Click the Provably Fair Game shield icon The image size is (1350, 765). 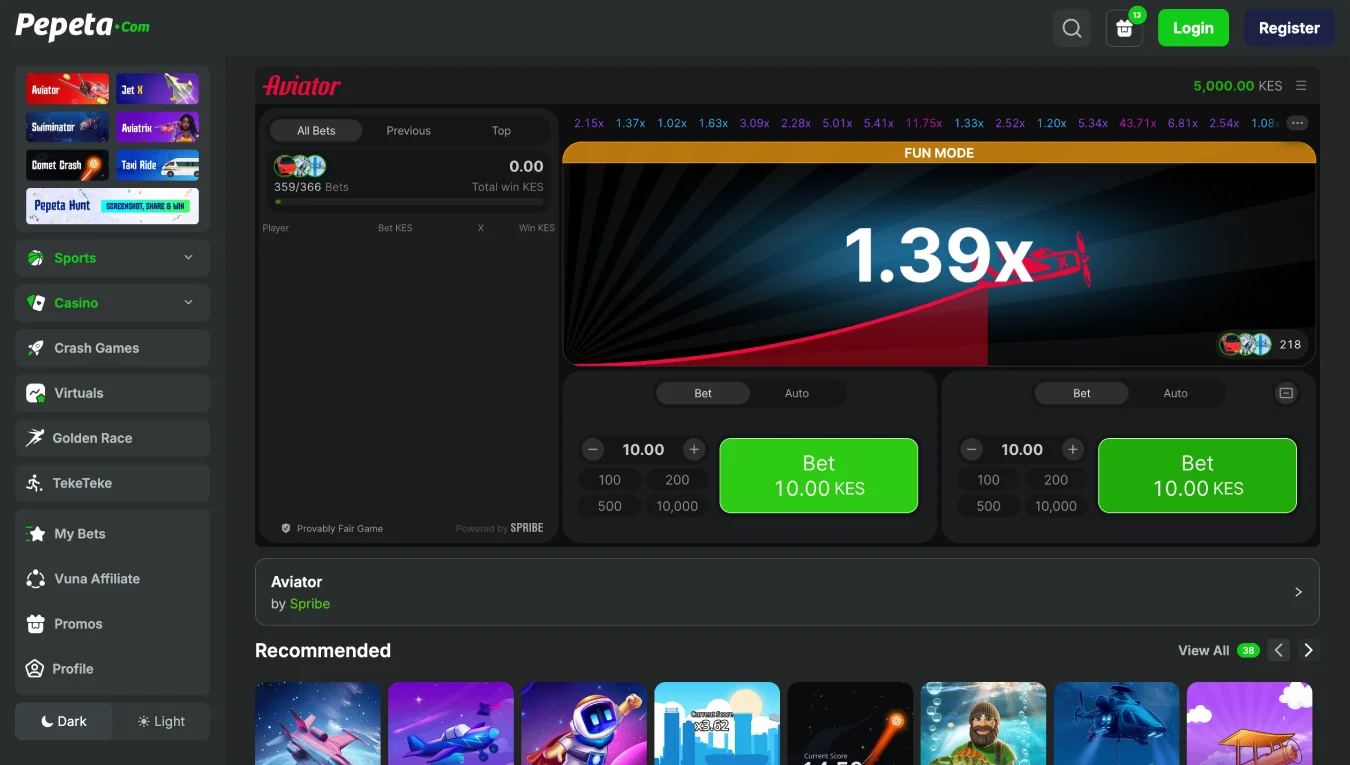[285, 528]
